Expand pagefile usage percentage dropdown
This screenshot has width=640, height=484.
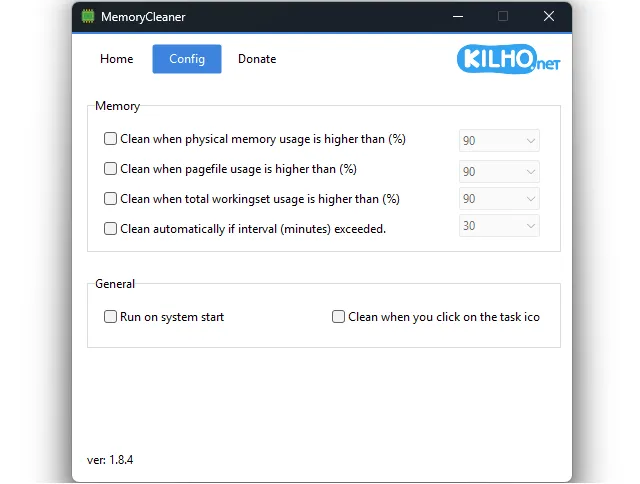coord(500,172)
